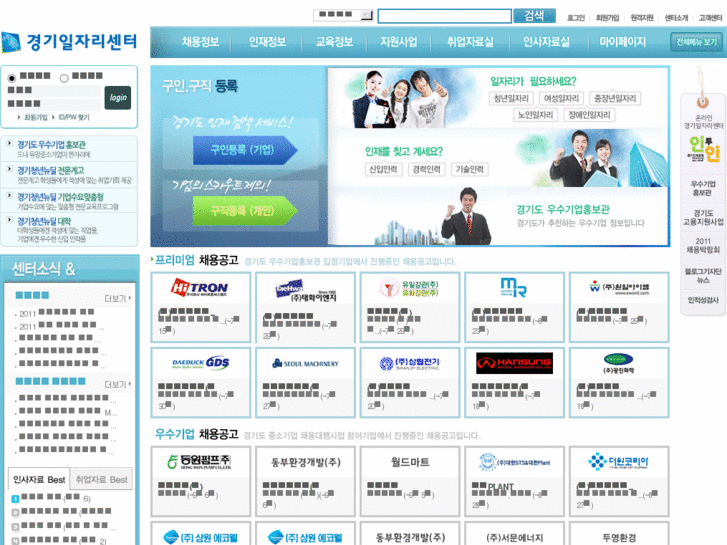The height and width of the screenshot is (545, 727).
Task: Select the 여성일자리 tag
Action: coord(561,98)
